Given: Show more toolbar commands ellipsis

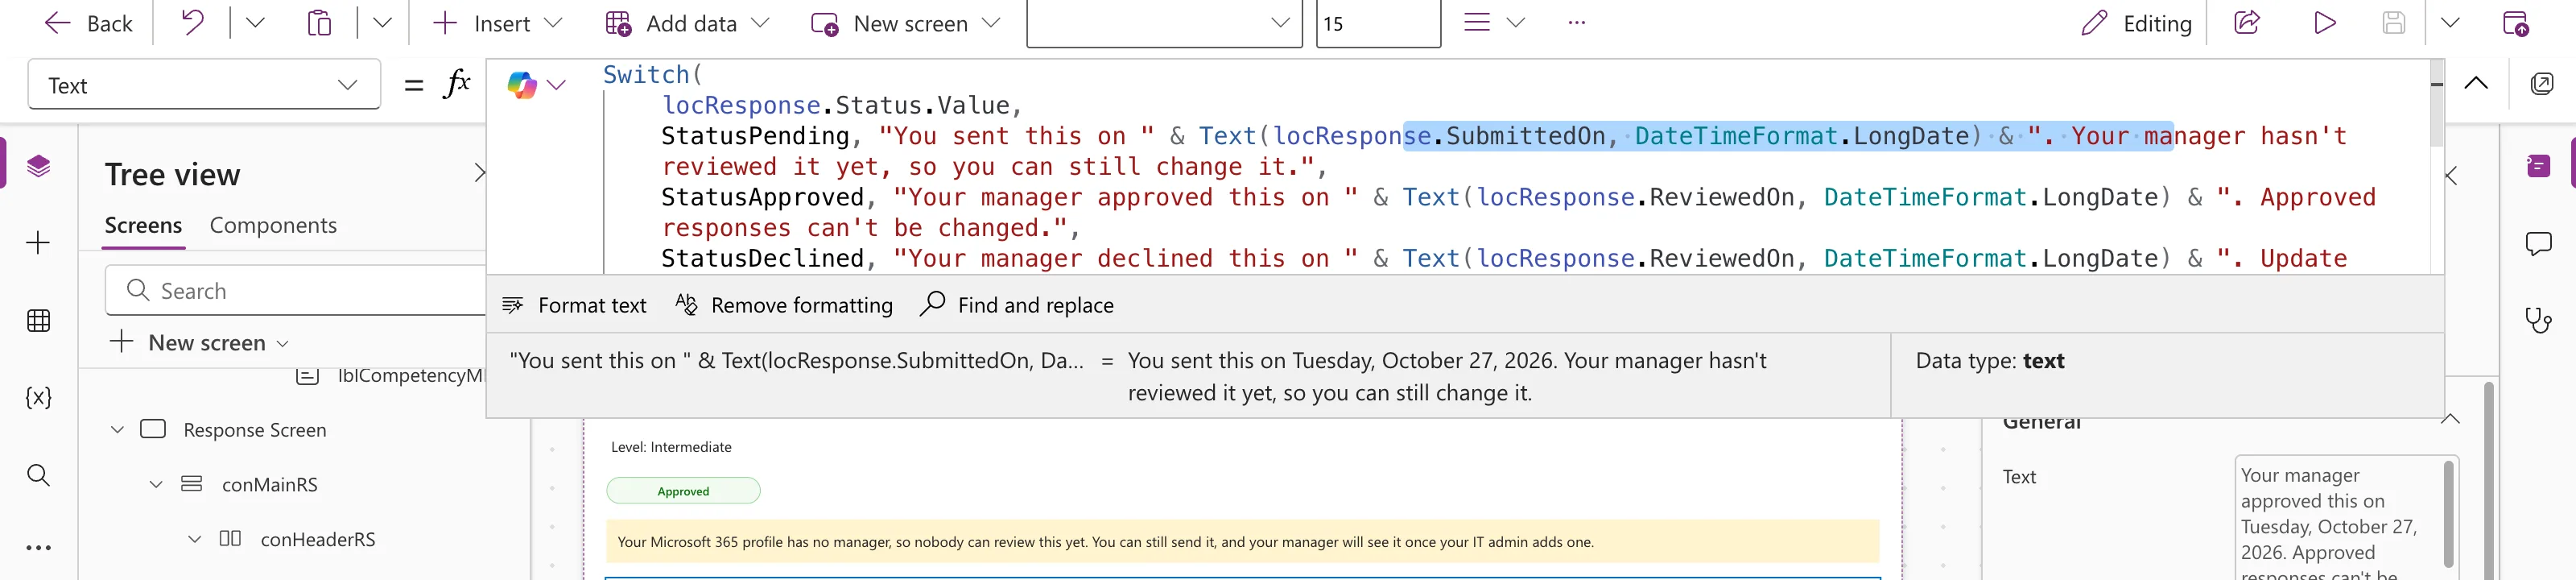Looking at the screenshot, I should tap(1577, 22).
